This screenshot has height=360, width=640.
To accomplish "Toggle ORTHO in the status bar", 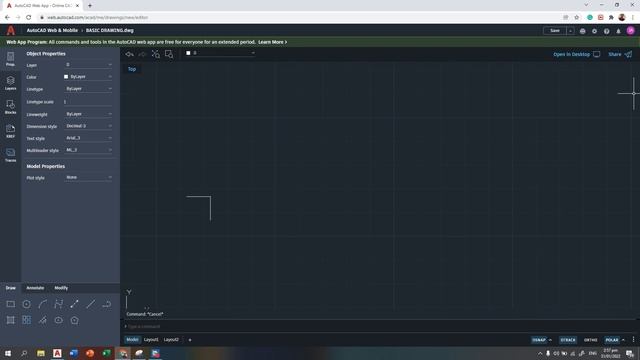I will (590, 340).
